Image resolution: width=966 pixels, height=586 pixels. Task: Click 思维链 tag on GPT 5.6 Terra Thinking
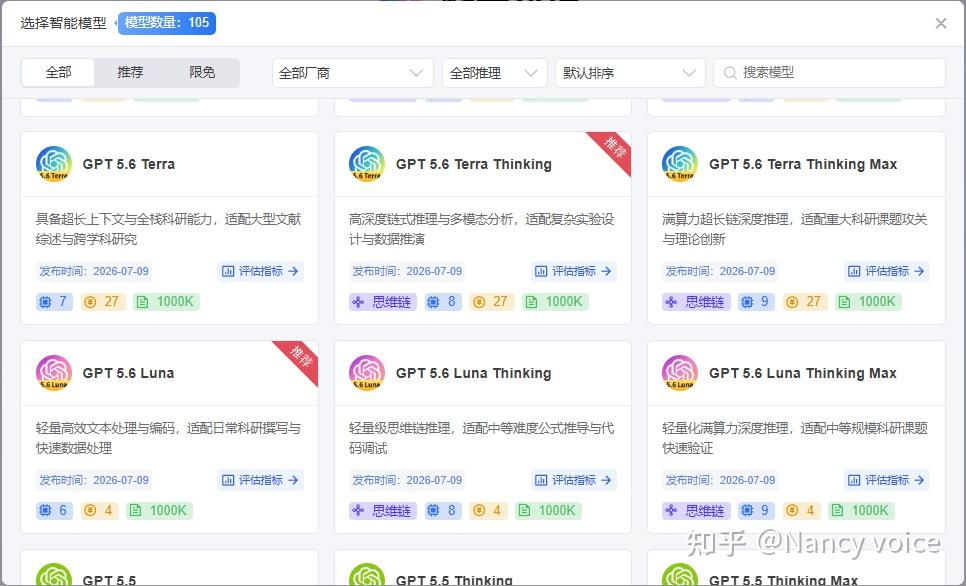click(383, 302)
